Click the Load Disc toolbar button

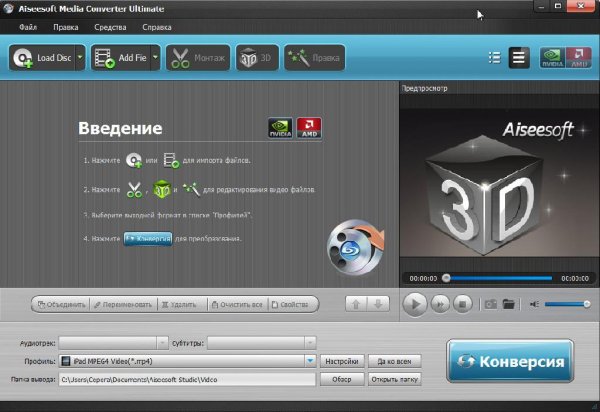click(x=42, y=58)
